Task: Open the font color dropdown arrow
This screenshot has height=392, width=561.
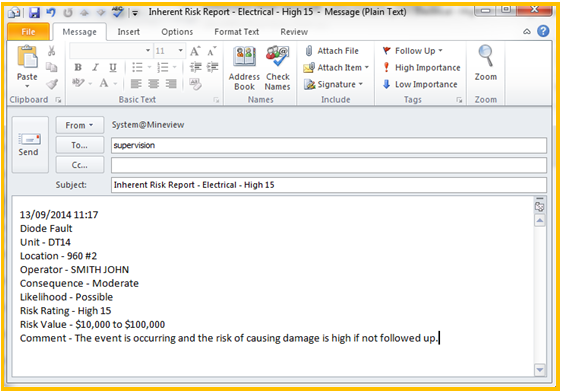Action: pos(115,84)
